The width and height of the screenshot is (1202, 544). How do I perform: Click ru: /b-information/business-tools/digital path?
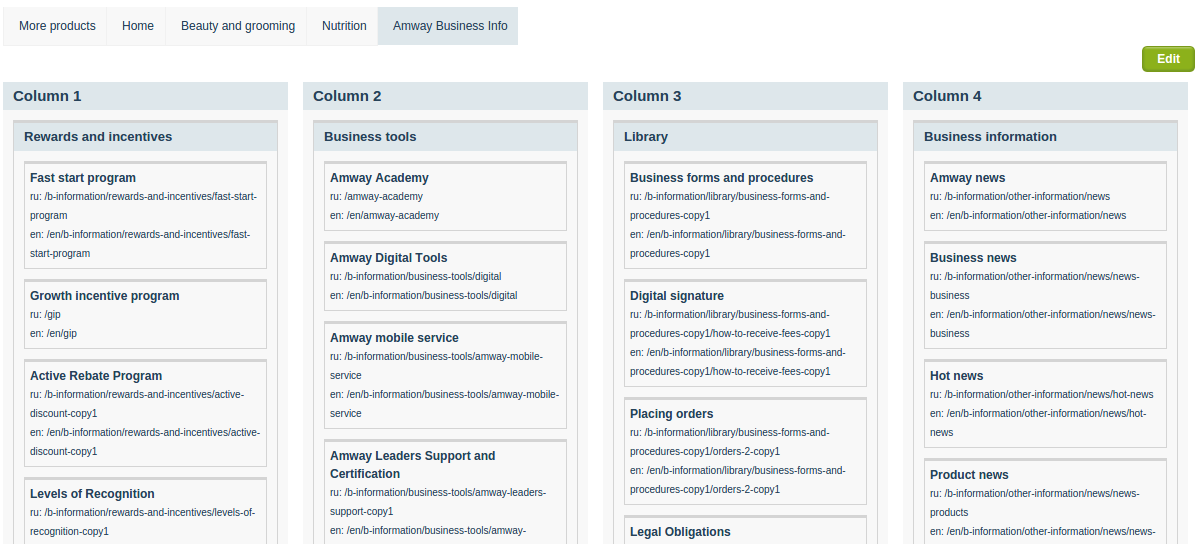(416, 277)
